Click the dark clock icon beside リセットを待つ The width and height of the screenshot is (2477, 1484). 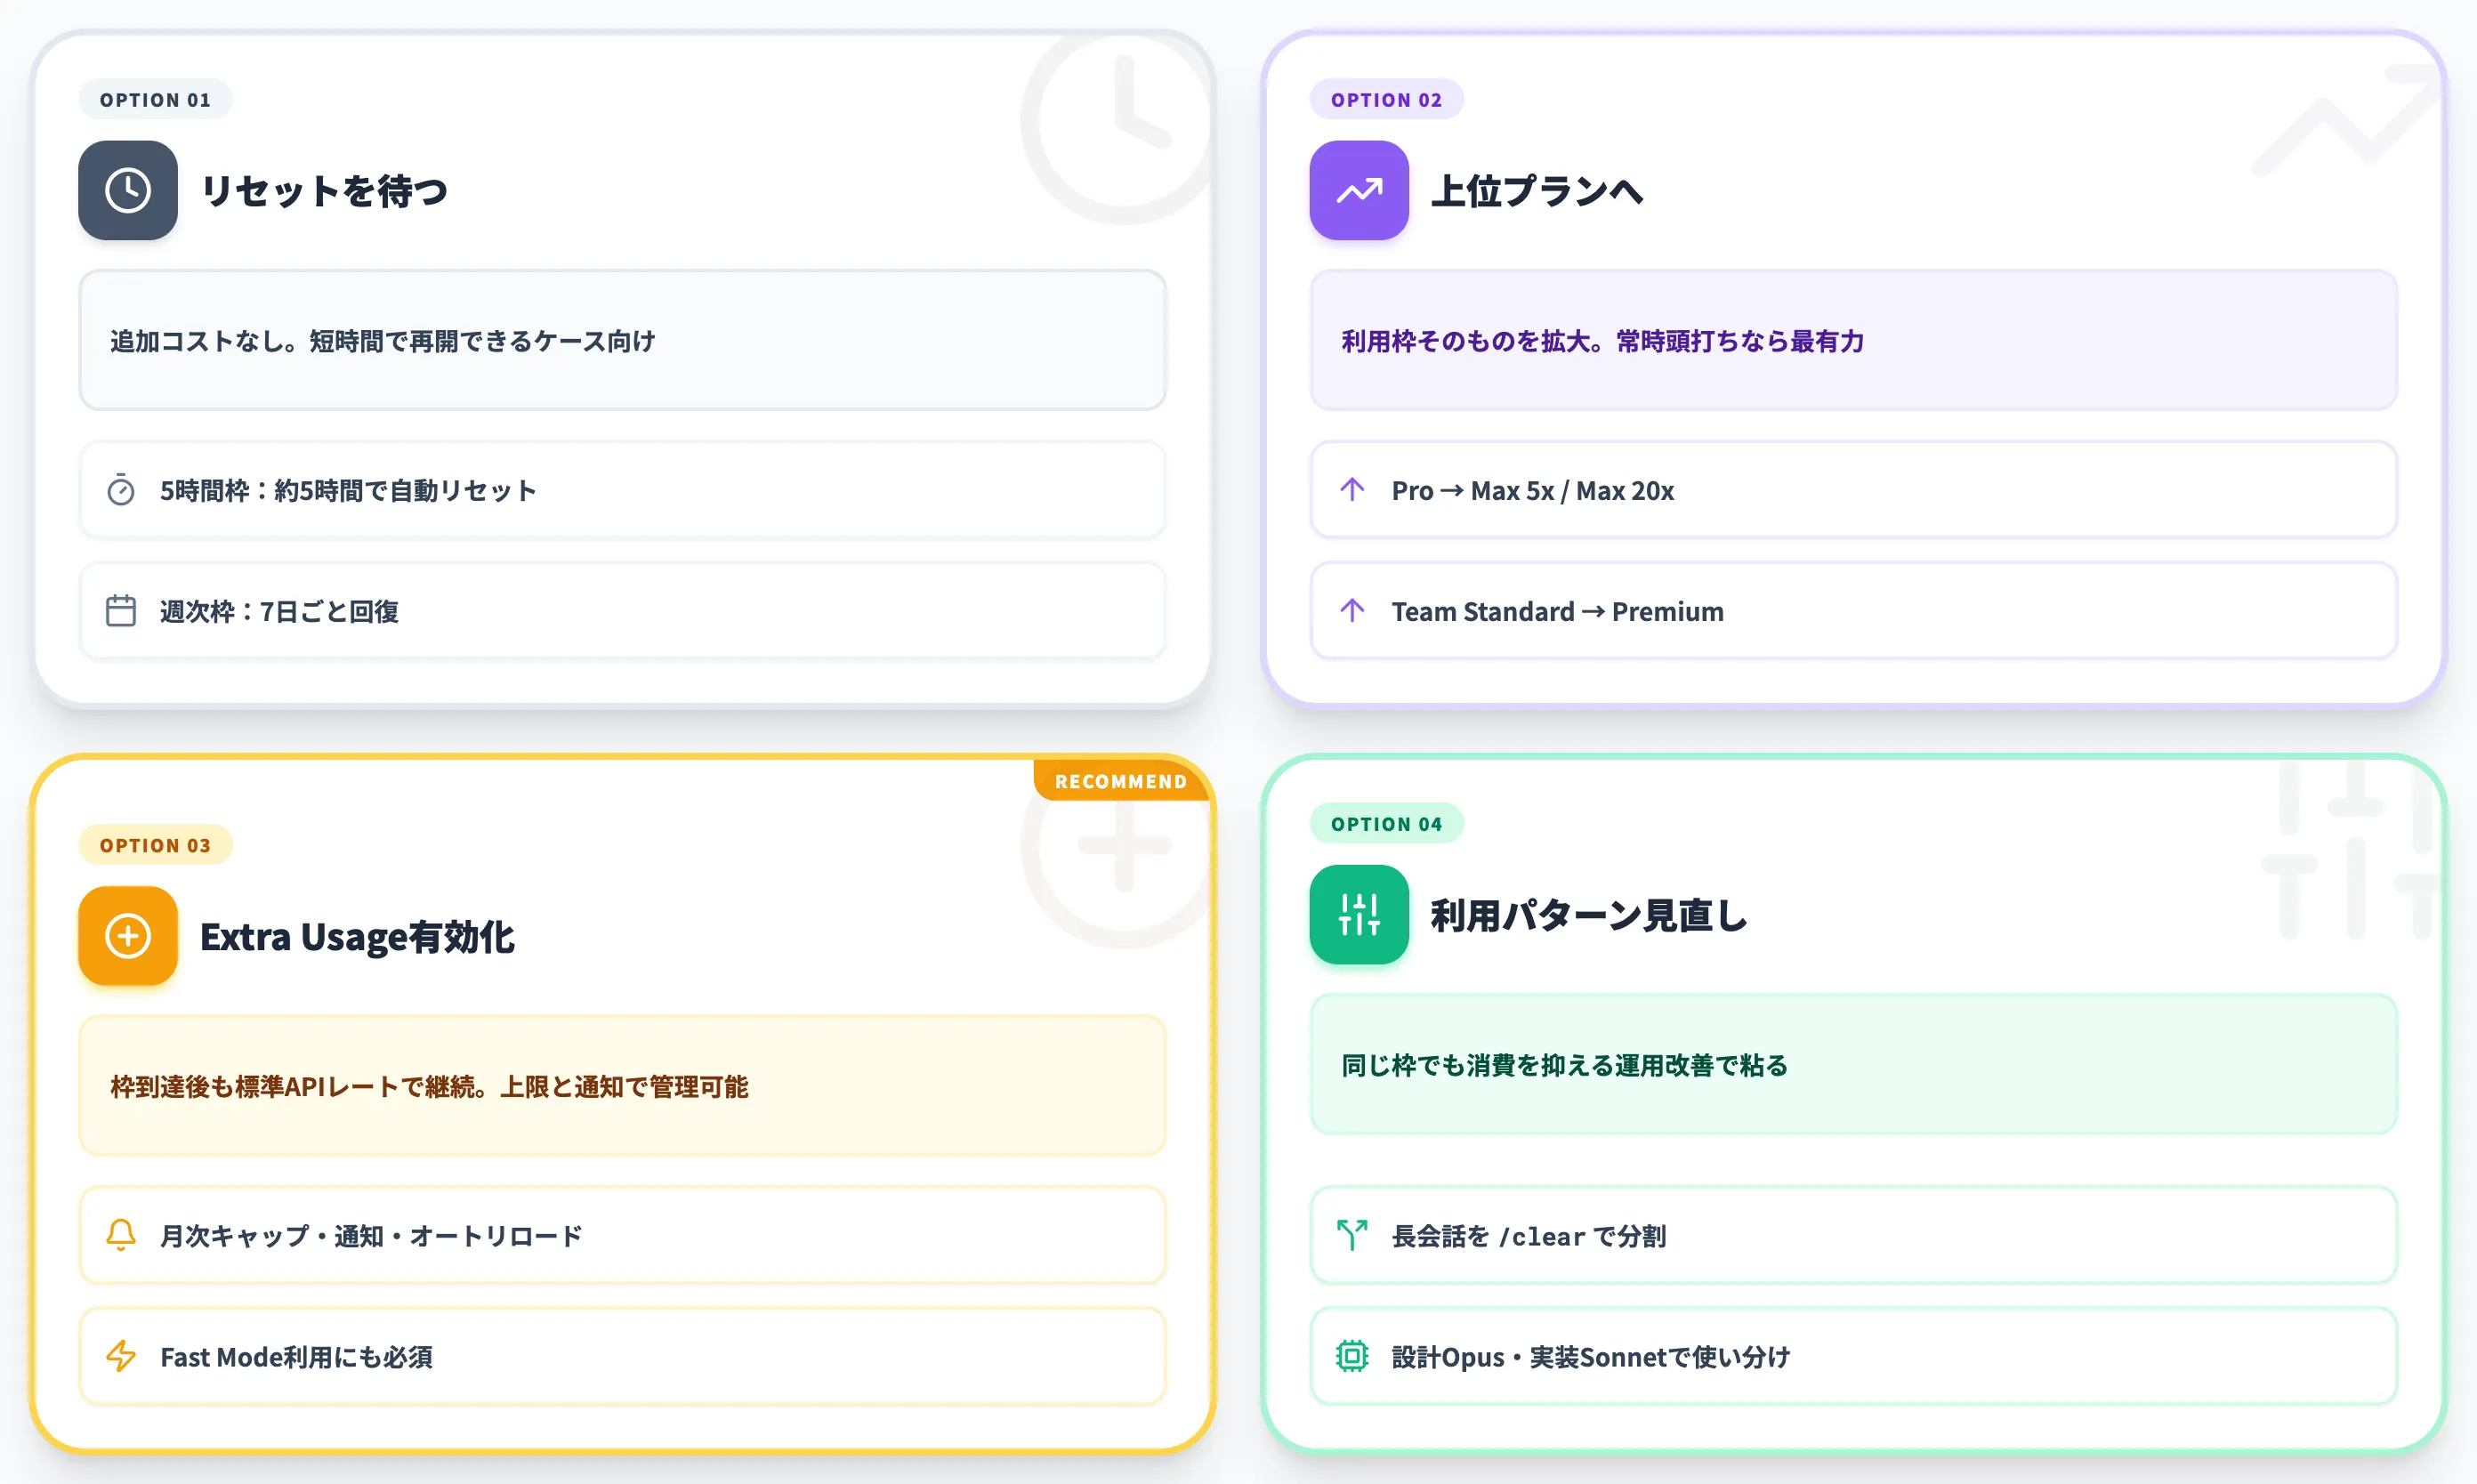point(128,190)
